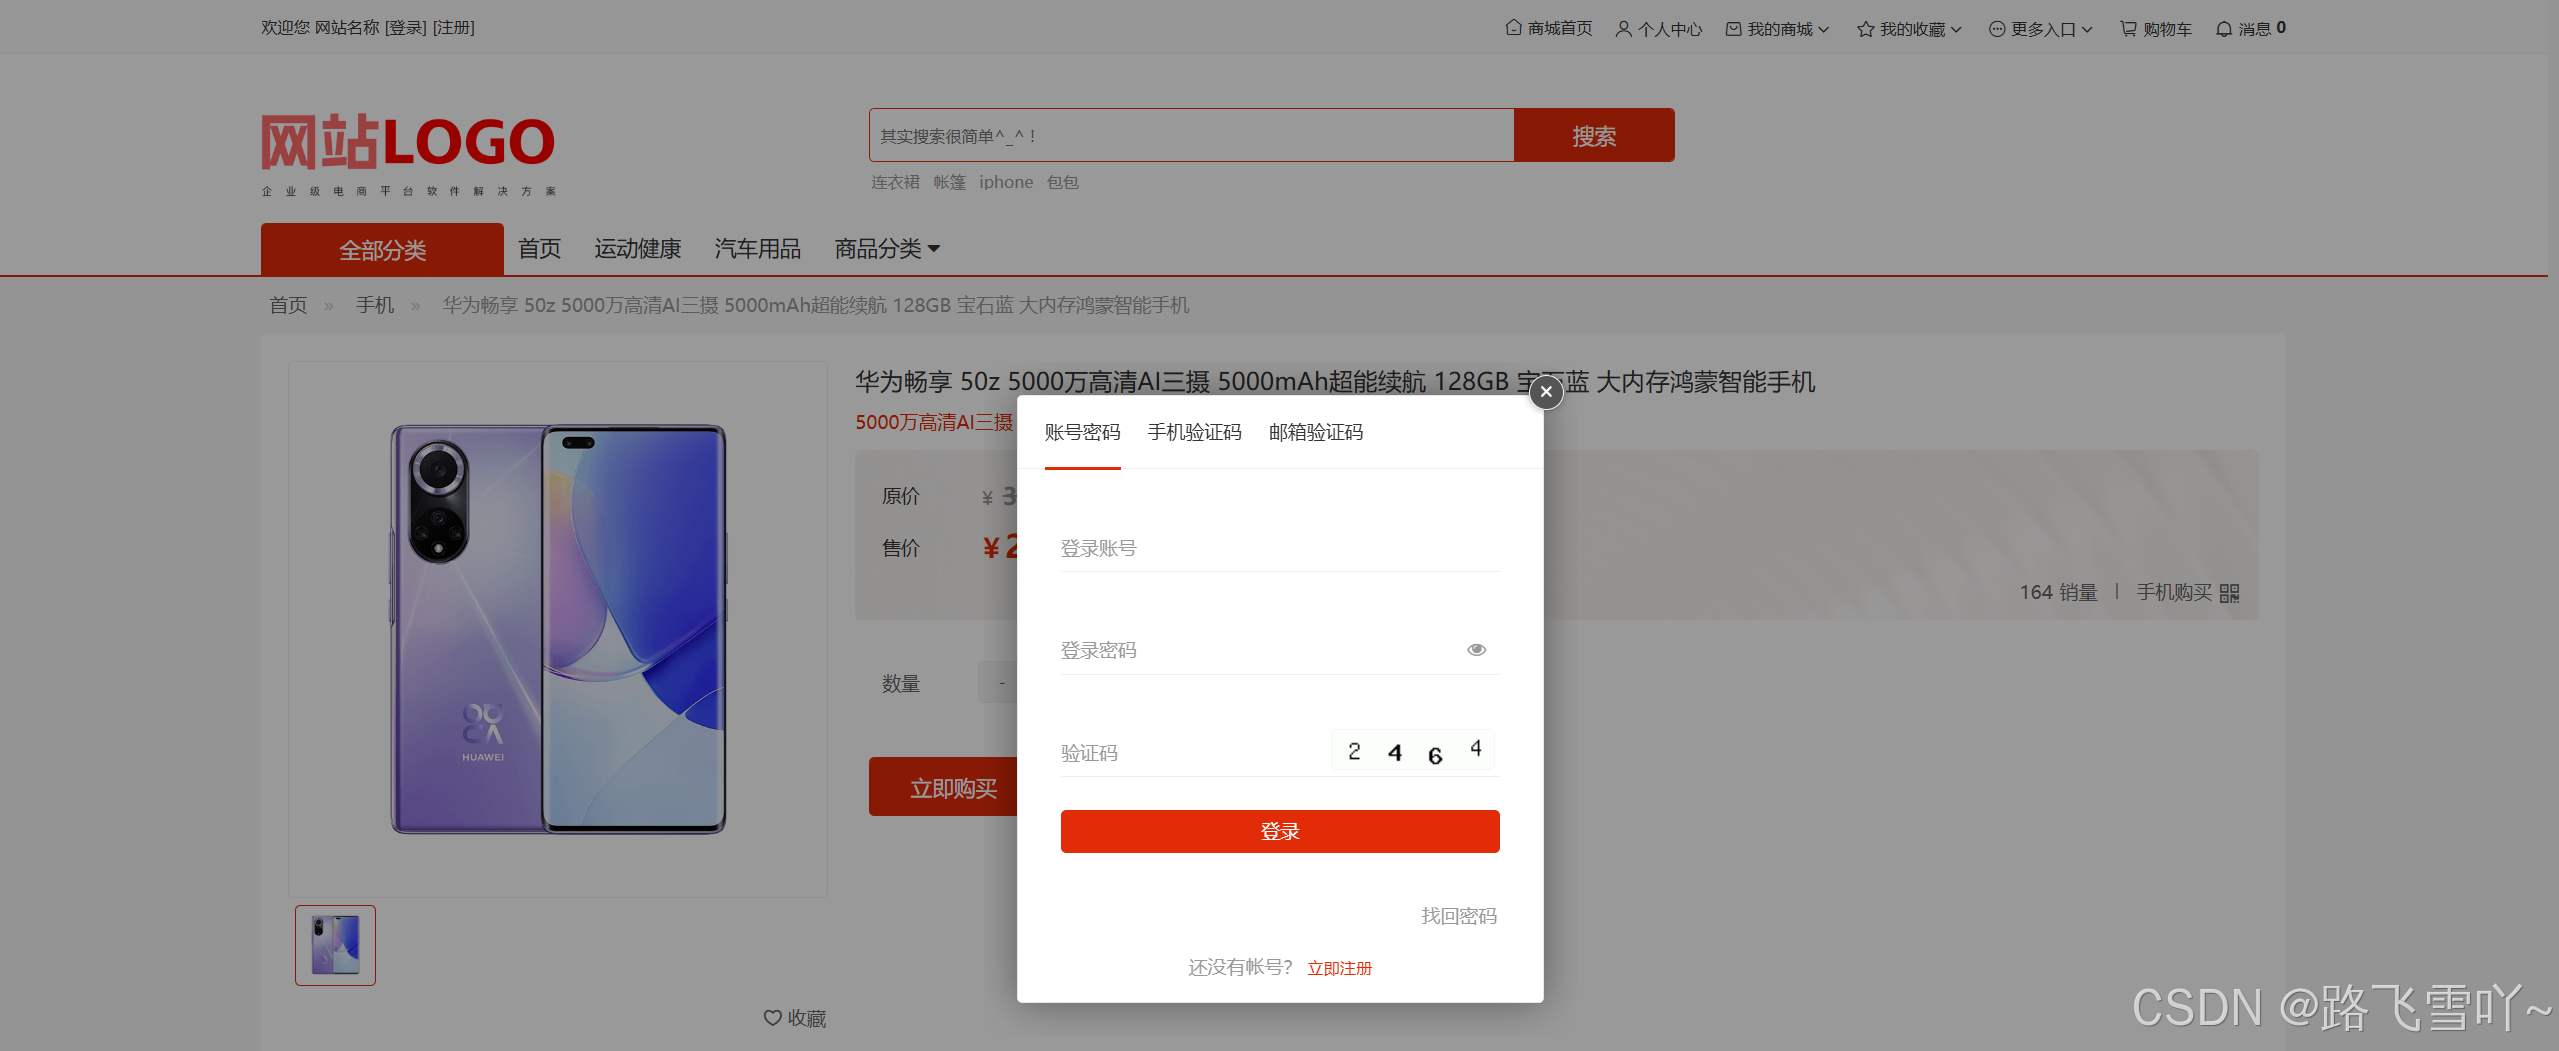The height and width of the screenshot is (1051, 2559).
Task: Go to the 首页 navigation item
Action: tap(540, 248)
